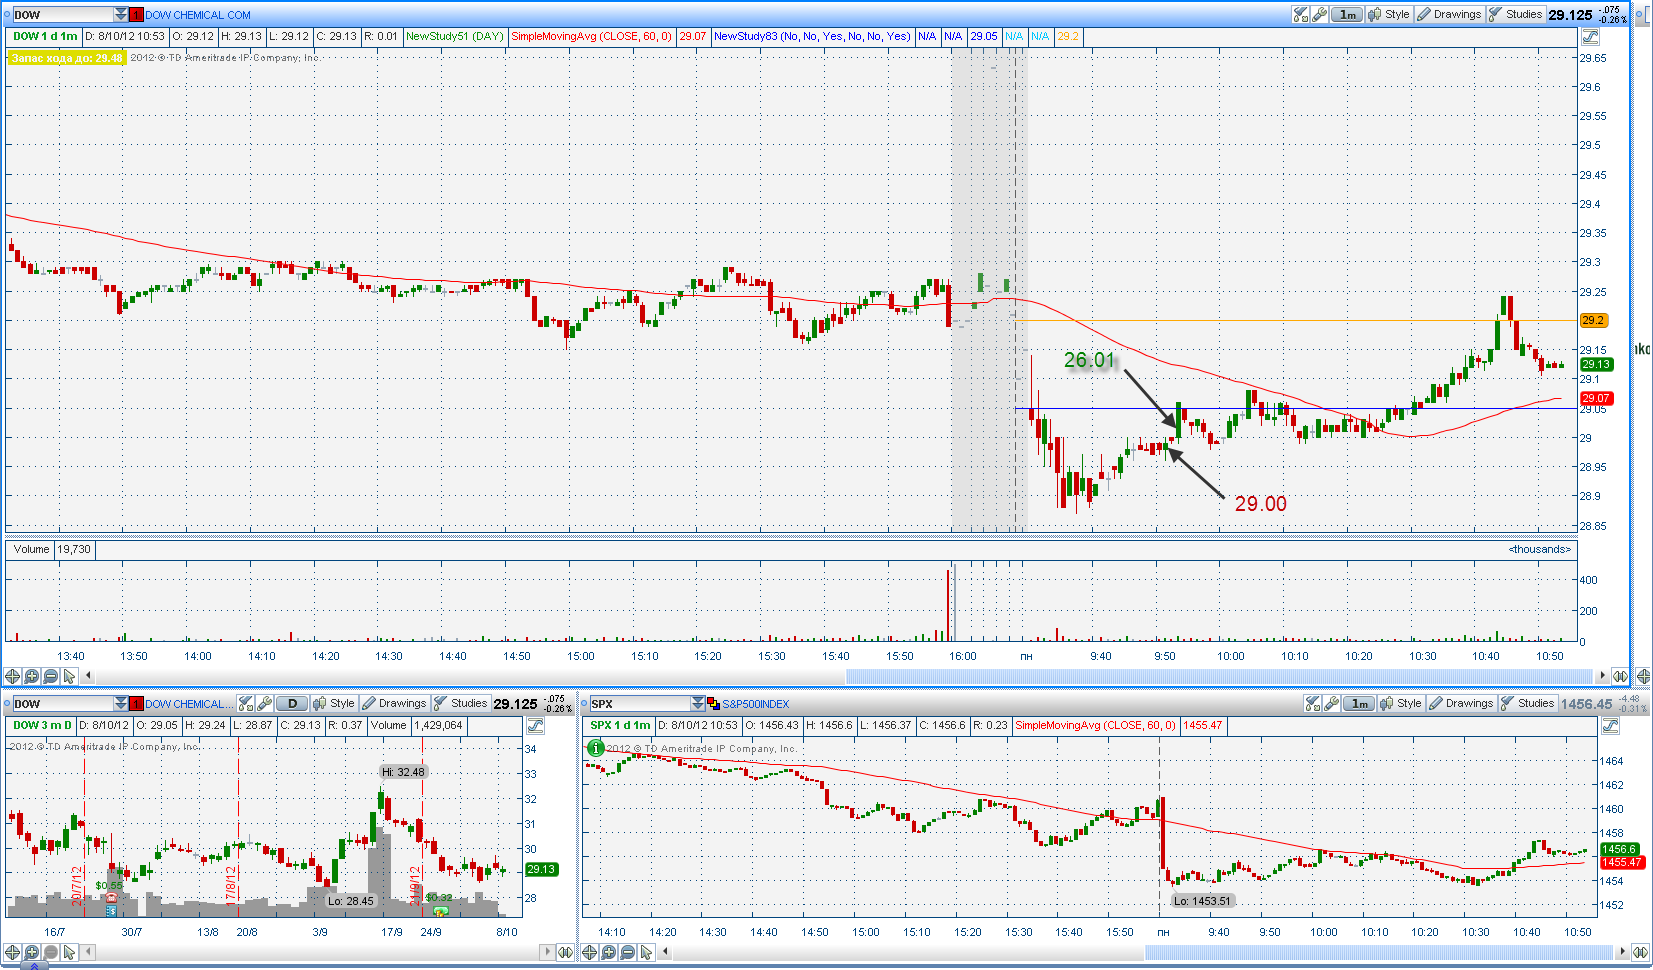
Task: Open the Style menu in the SPX chart
Action: pyautogui.click(x=1401, y=703)
